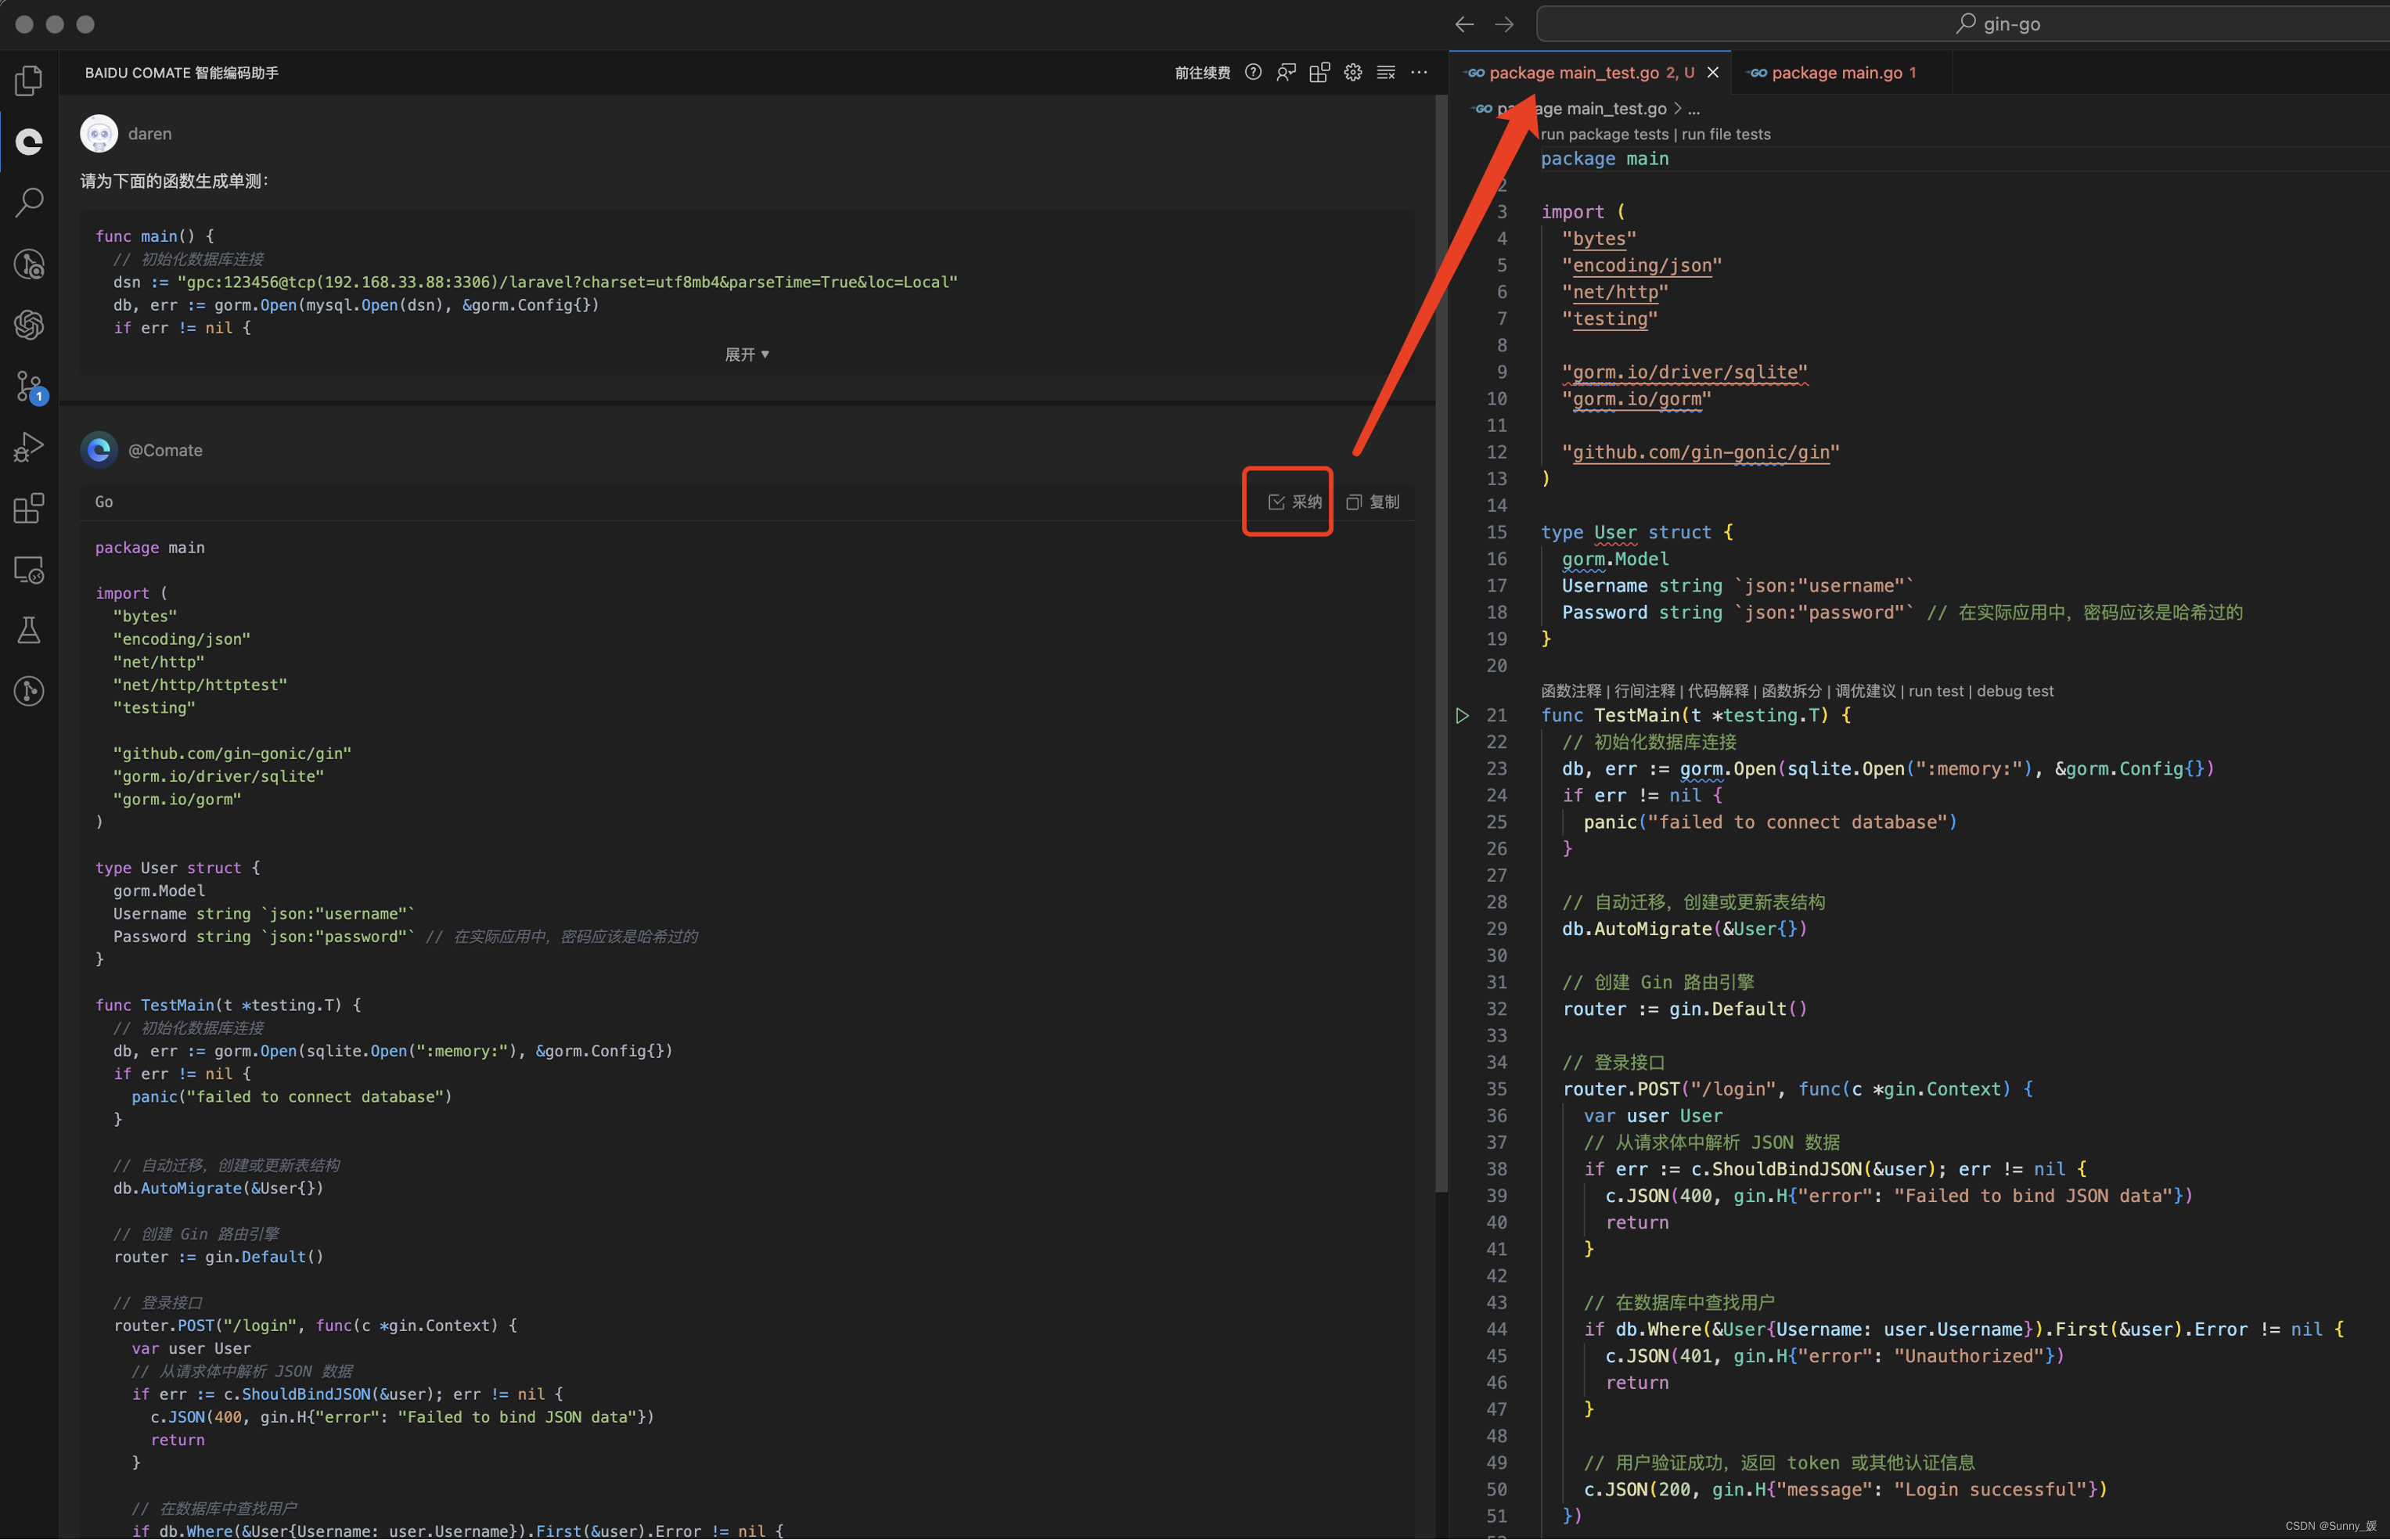Viewport: 2390px width, 1540px height.
Task: Click run test above TestMain
Action: (1935, 691)
